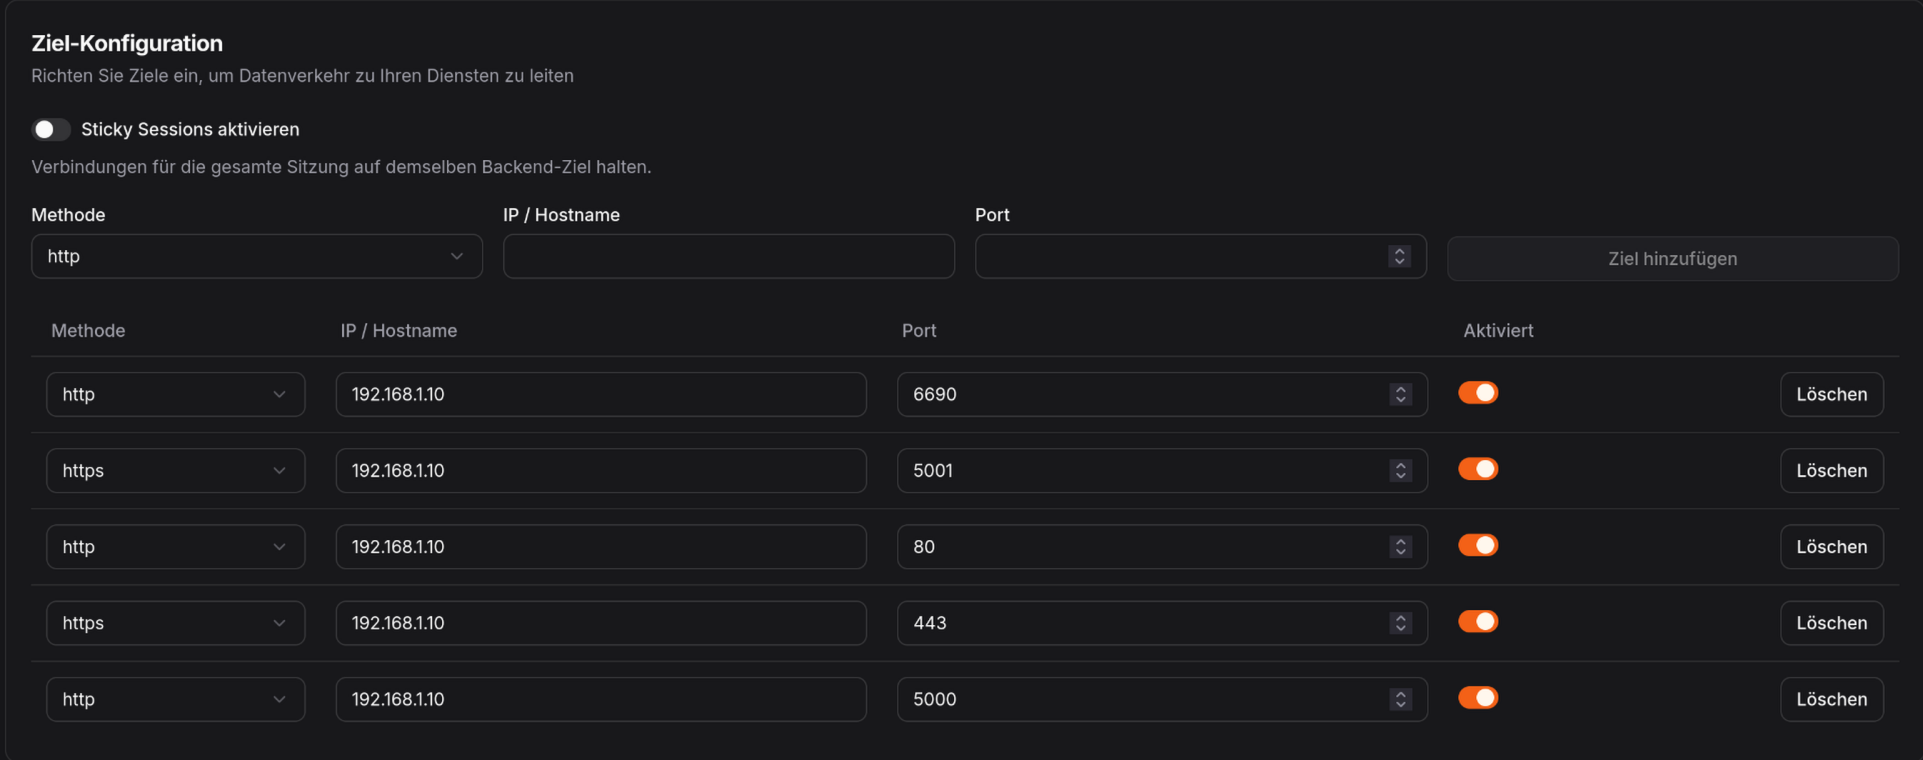
Task: Click Löschen for the port 5000 target
Action: [x=1831, y=699]
